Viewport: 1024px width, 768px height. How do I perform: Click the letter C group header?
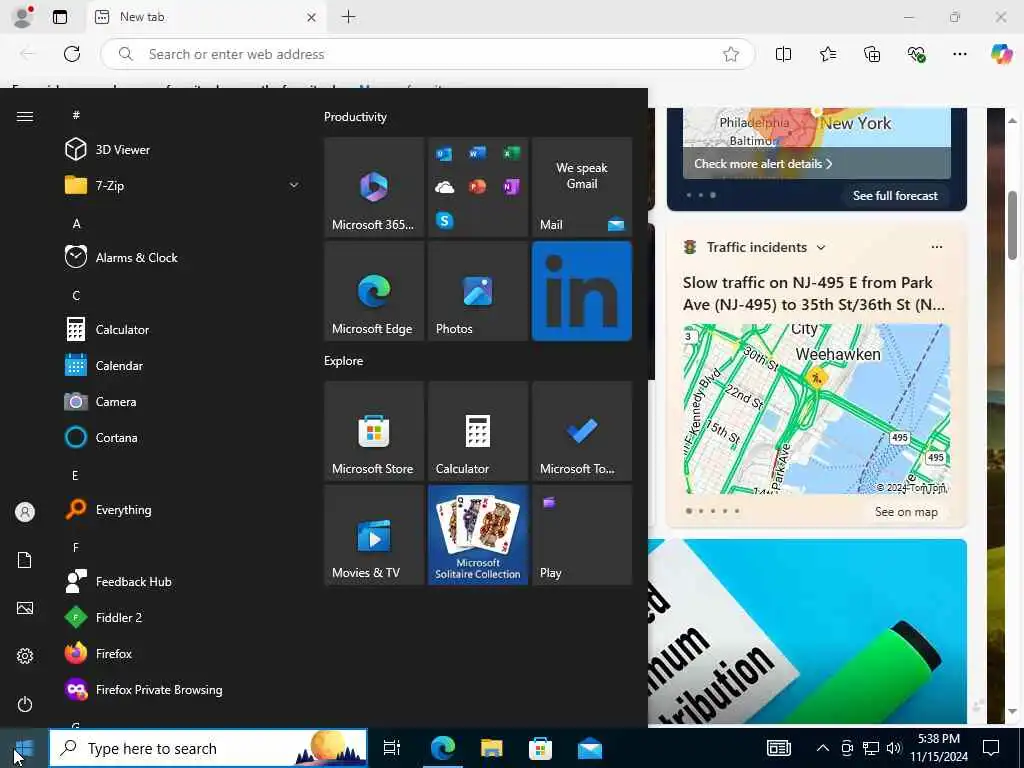tap(76, 295)
